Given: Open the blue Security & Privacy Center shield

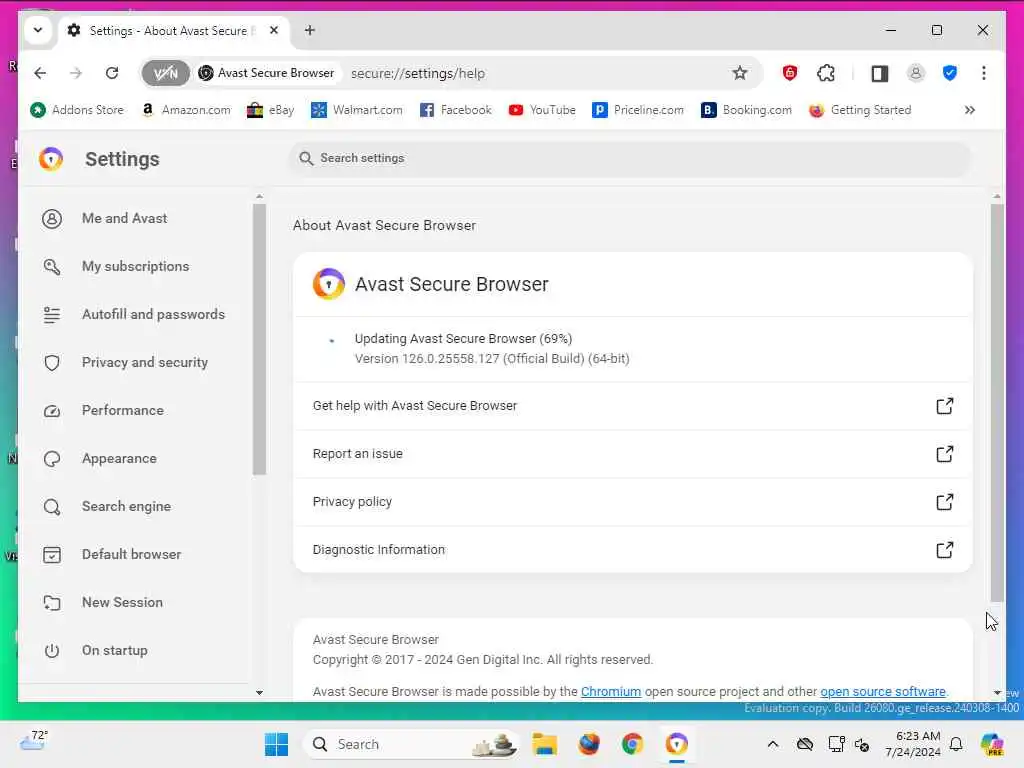Looking at the screenshot, I should tap(950, 73).
